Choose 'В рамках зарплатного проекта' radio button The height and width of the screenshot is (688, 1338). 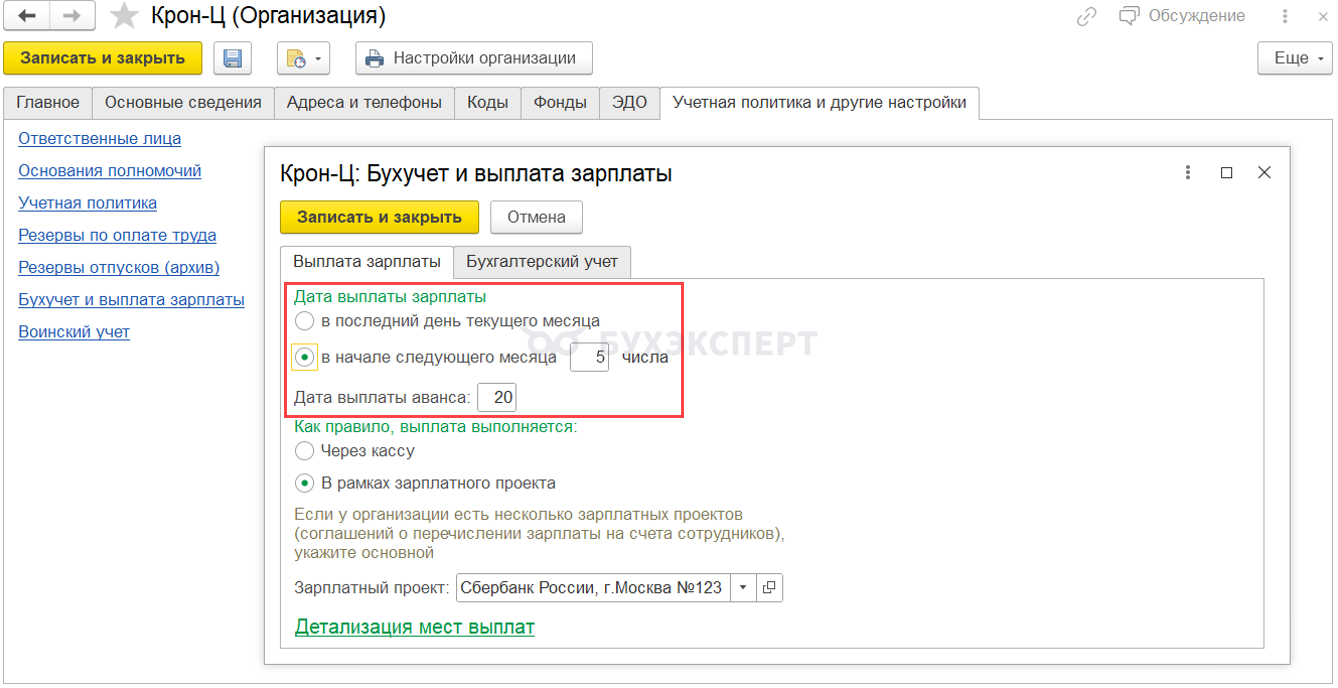[x=305, y=484]
